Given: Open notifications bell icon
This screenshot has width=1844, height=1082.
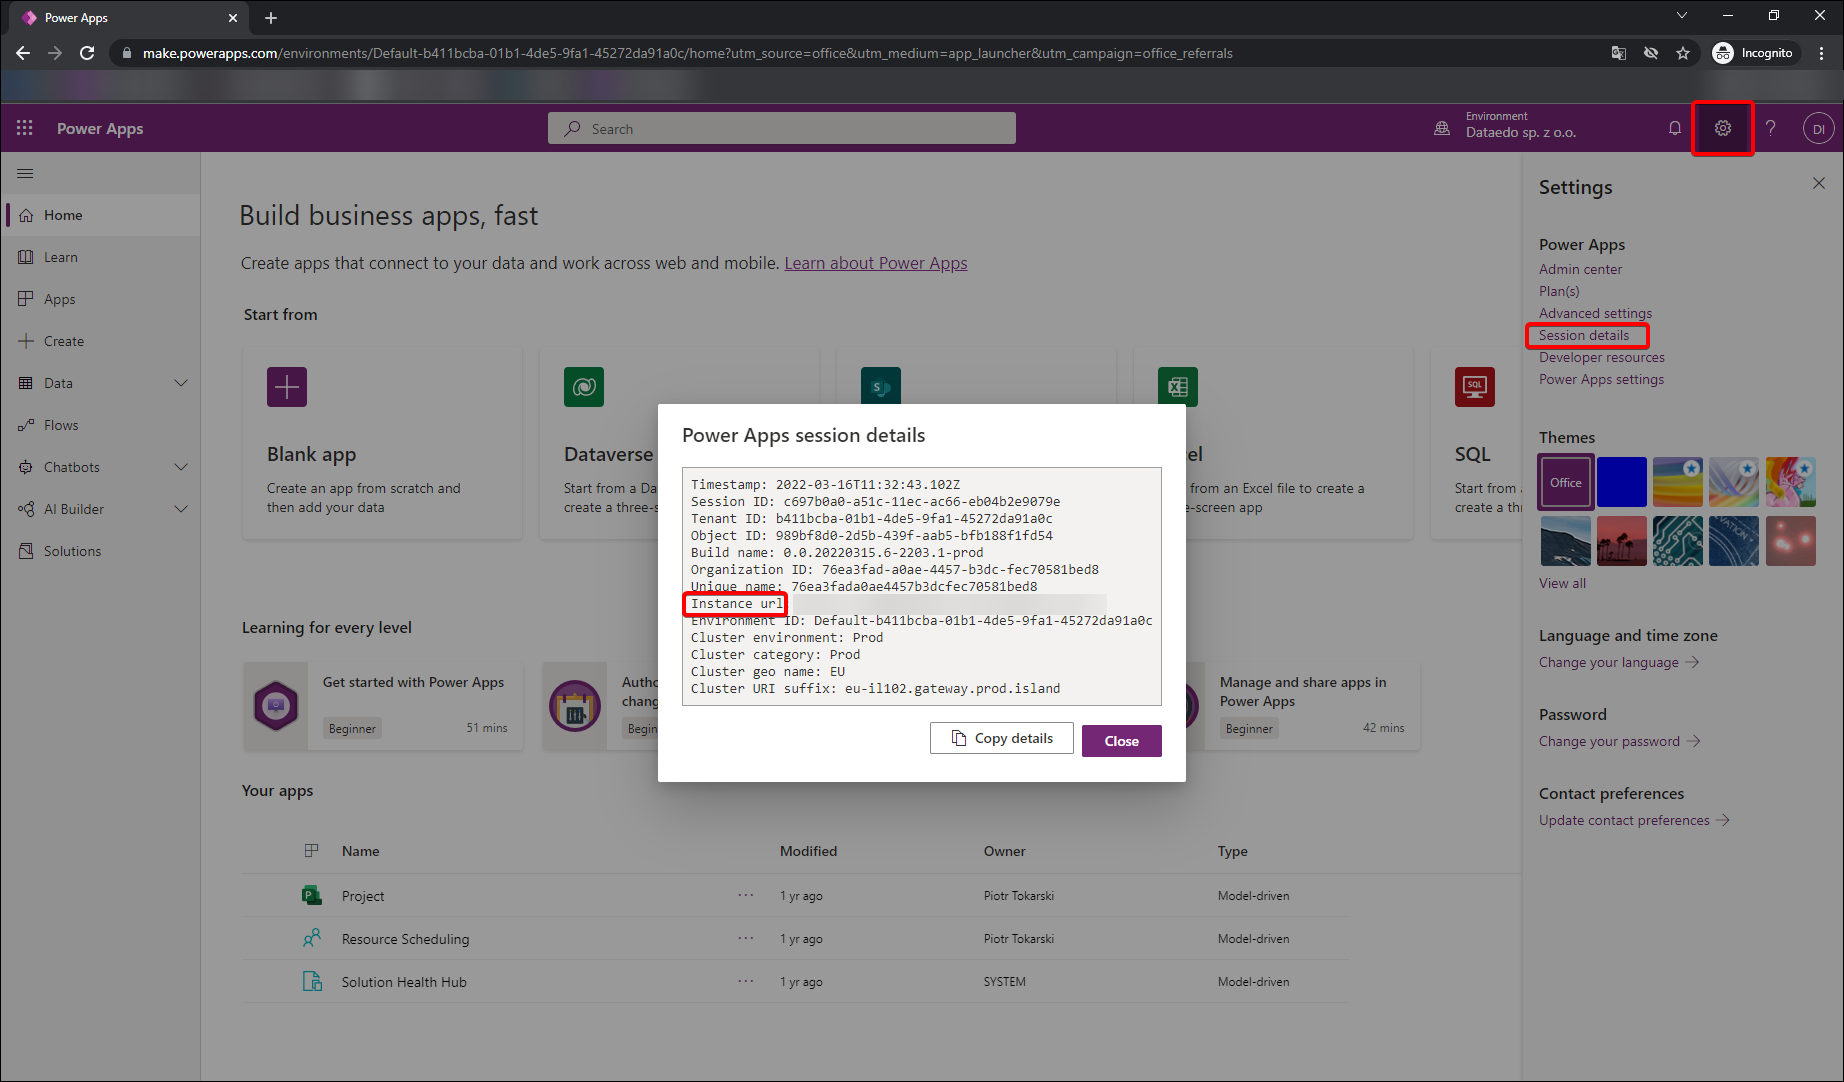Looking at the screenshot, I should click(1674, 128).
